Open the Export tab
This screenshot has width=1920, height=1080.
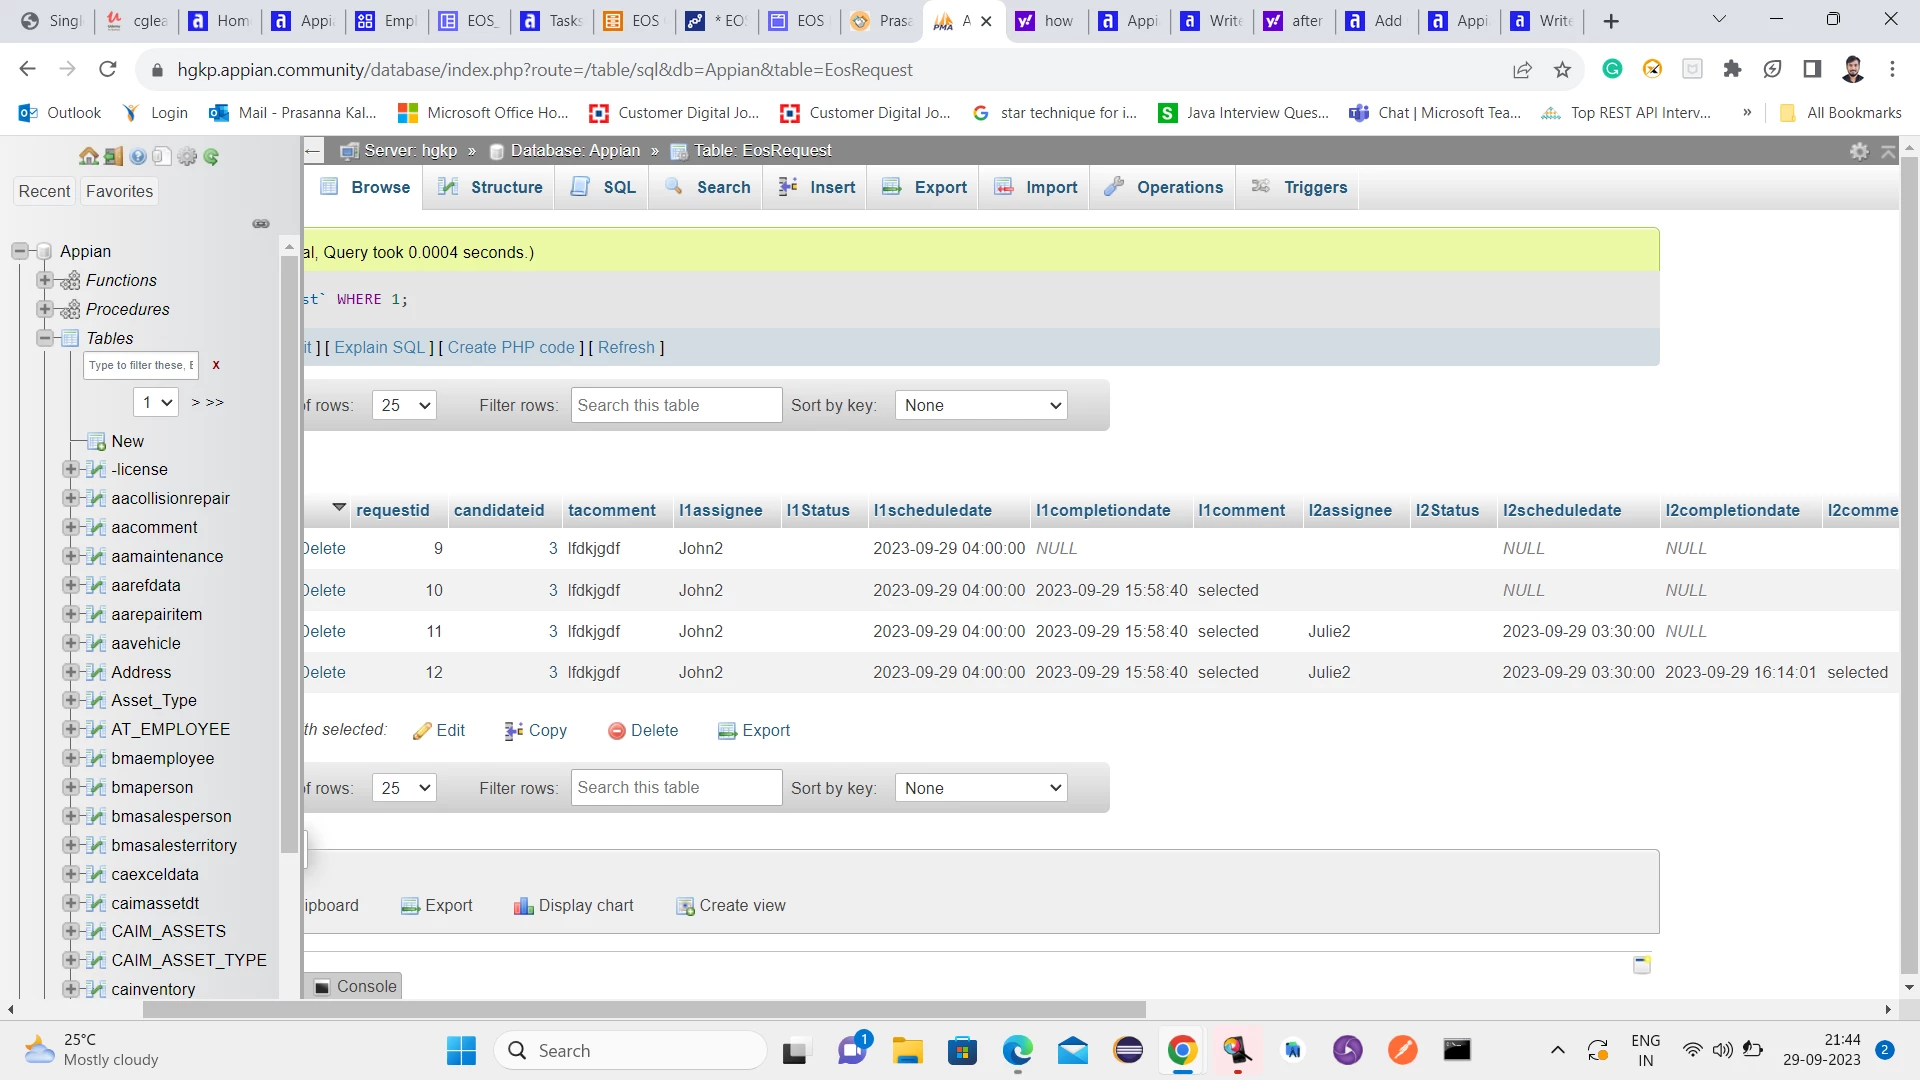pos(924,188)
